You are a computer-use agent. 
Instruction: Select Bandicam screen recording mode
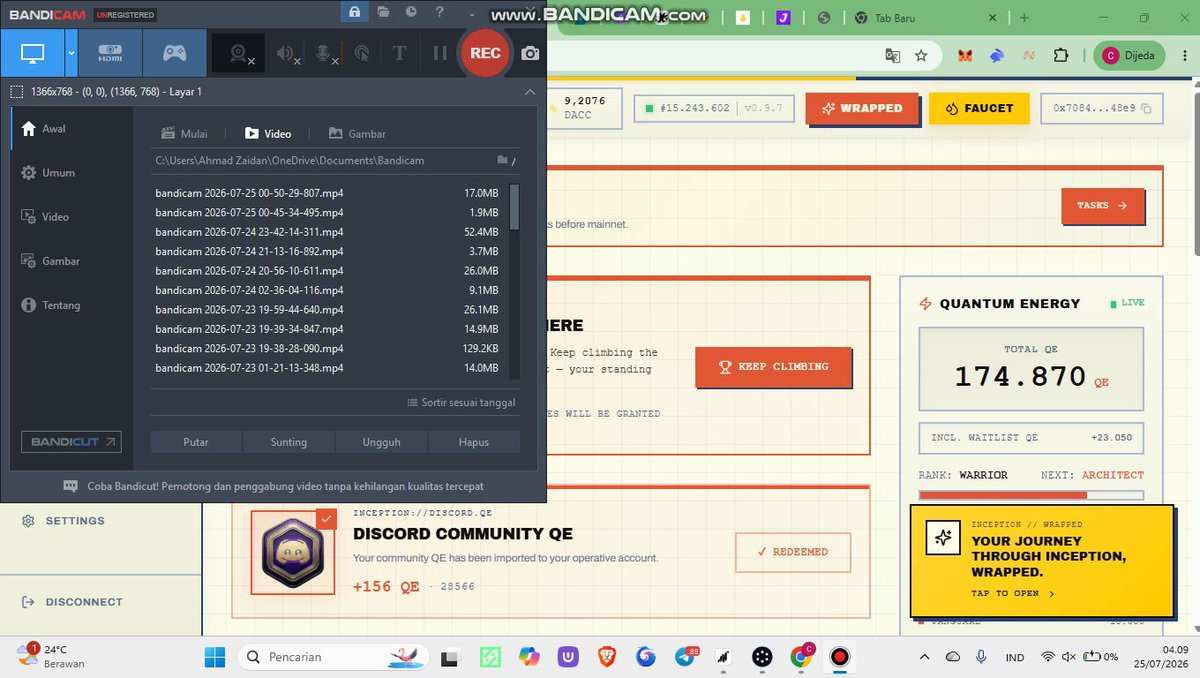click(32, 53)
